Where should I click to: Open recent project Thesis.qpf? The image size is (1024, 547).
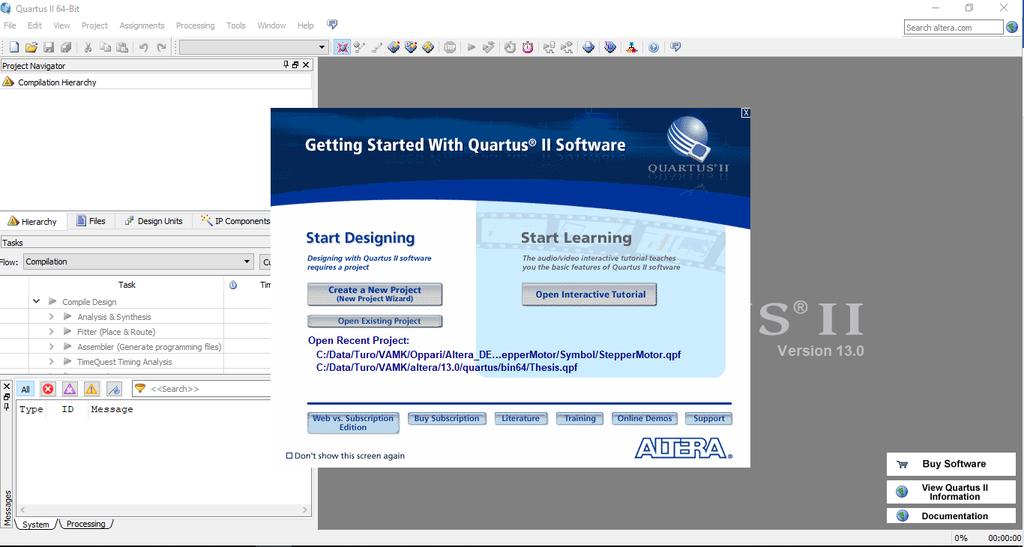447,367
